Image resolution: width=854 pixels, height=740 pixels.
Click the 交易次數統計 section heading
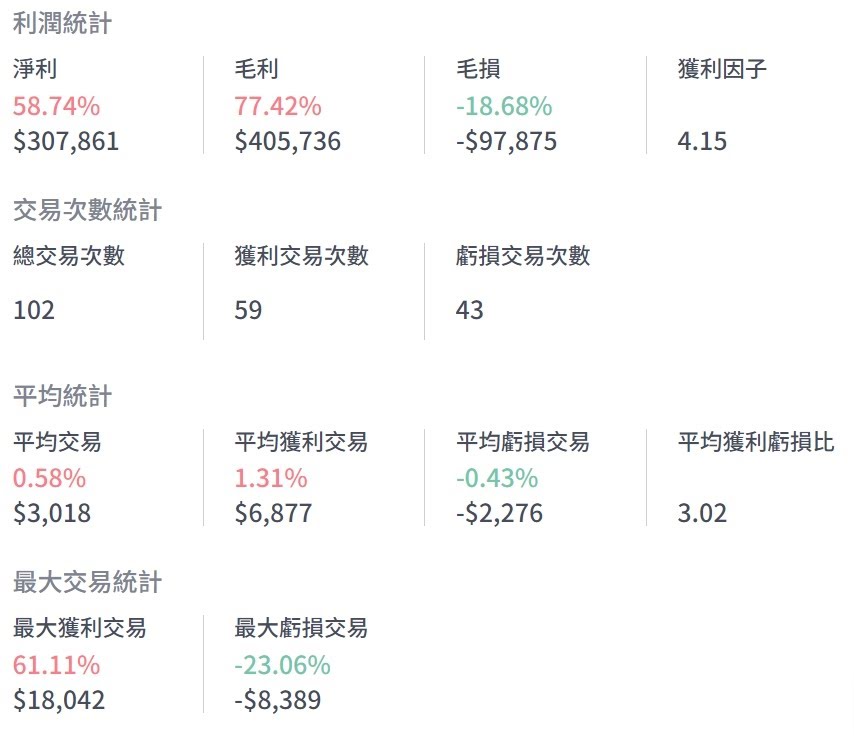pos(87,210)
